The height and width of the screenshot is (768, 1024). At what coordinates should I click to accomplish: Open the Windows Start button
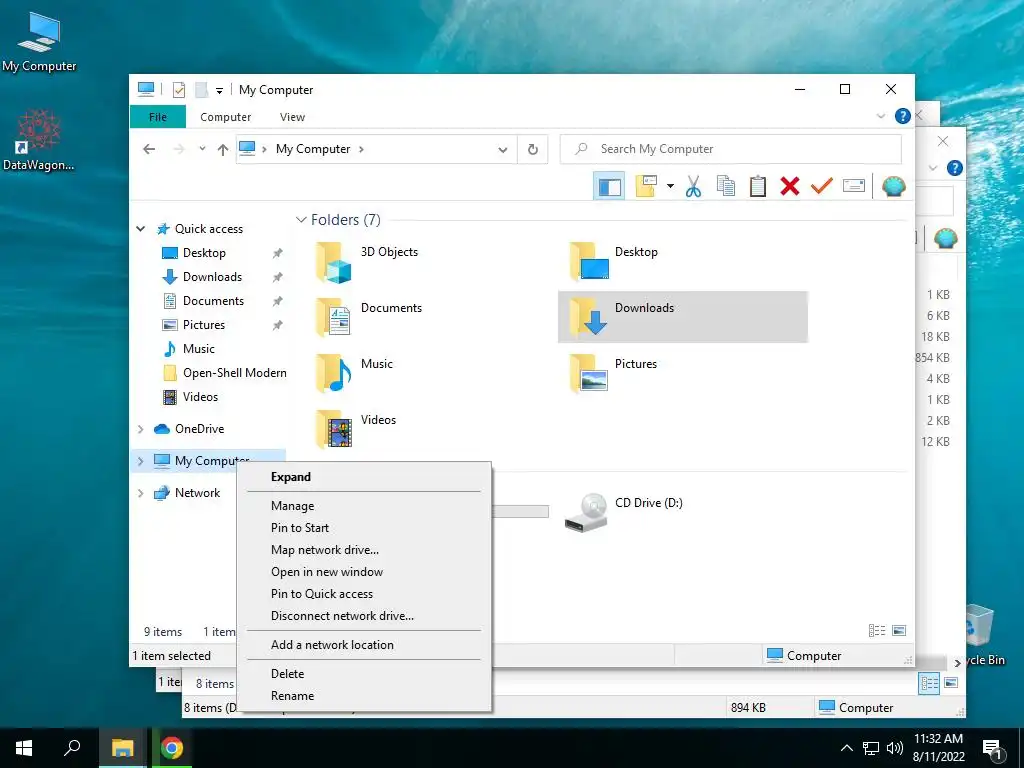[x=24, y=748]
